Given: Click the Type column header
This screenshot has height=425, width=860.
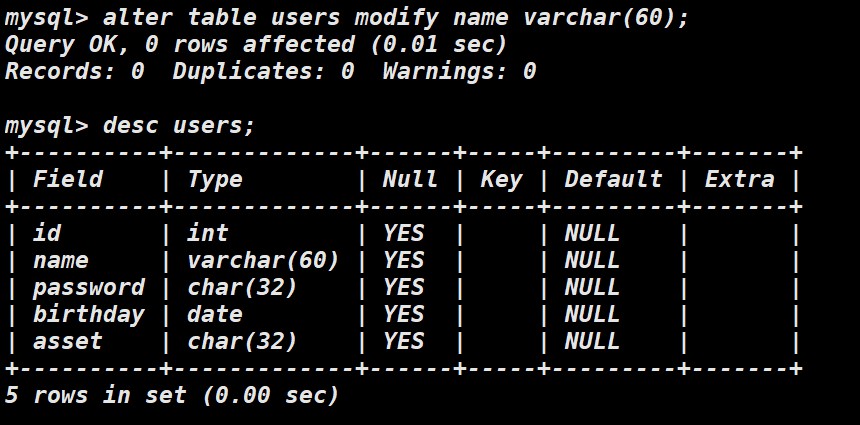Looking at the screenshot, I should (215, 180).
